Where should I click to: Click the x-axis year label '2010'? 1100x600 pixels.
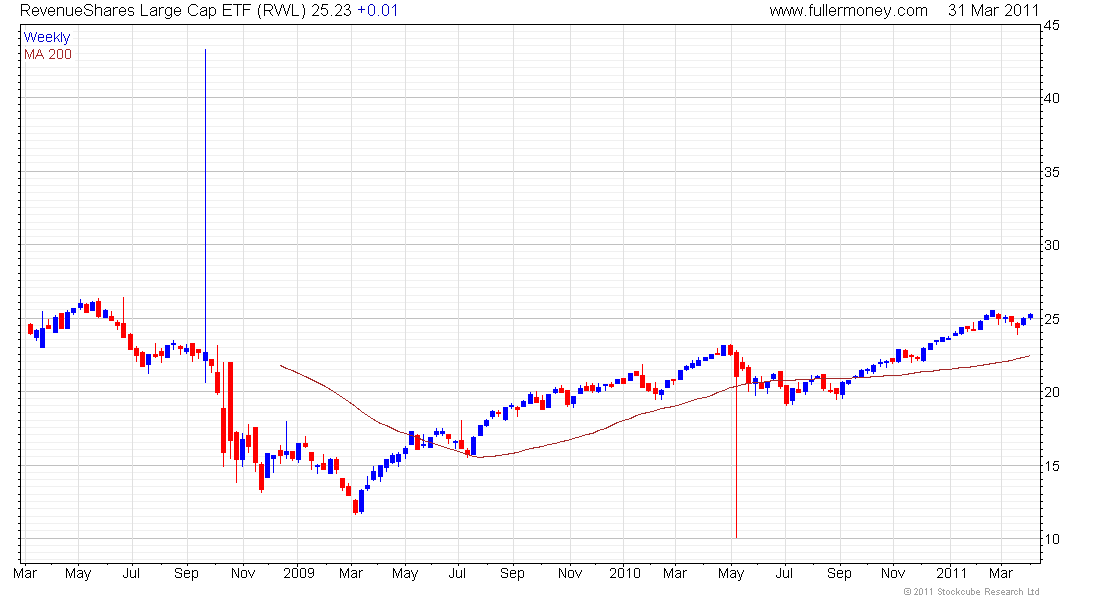click(x=625, y=573)
